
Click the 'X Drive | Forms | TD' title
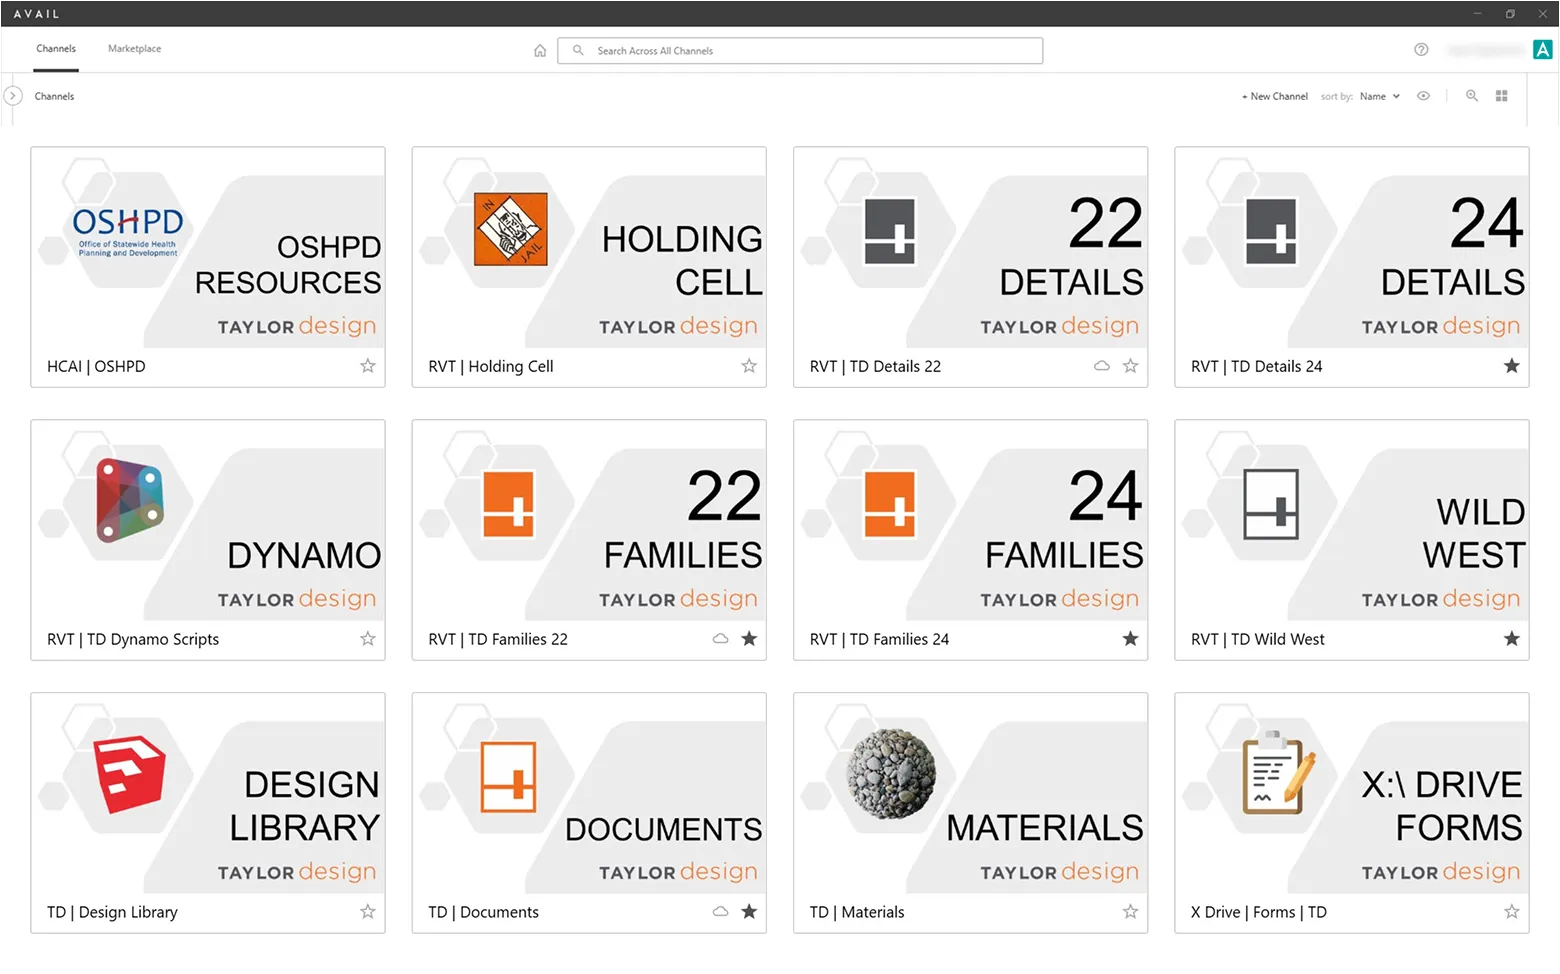tap(1259, 913)
